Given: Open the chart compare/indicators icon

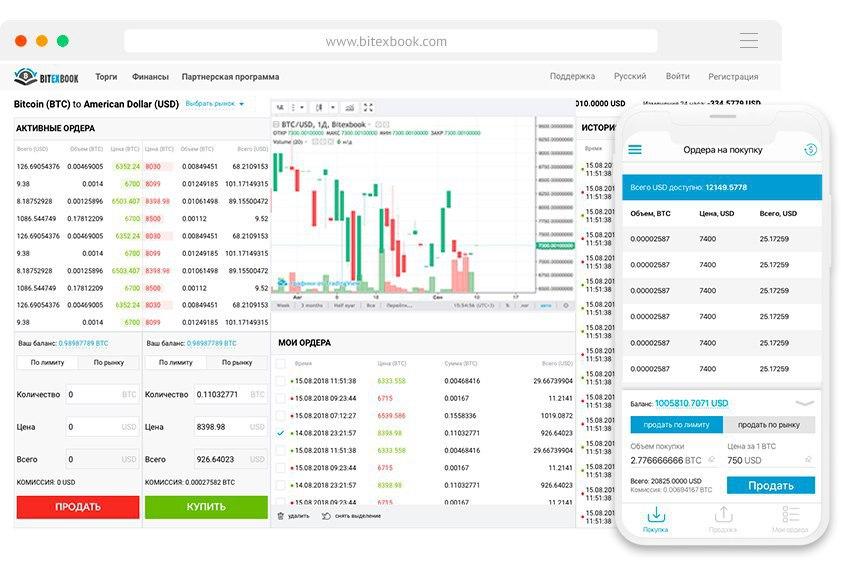Looking at the screenshot, I should (350, 107).
